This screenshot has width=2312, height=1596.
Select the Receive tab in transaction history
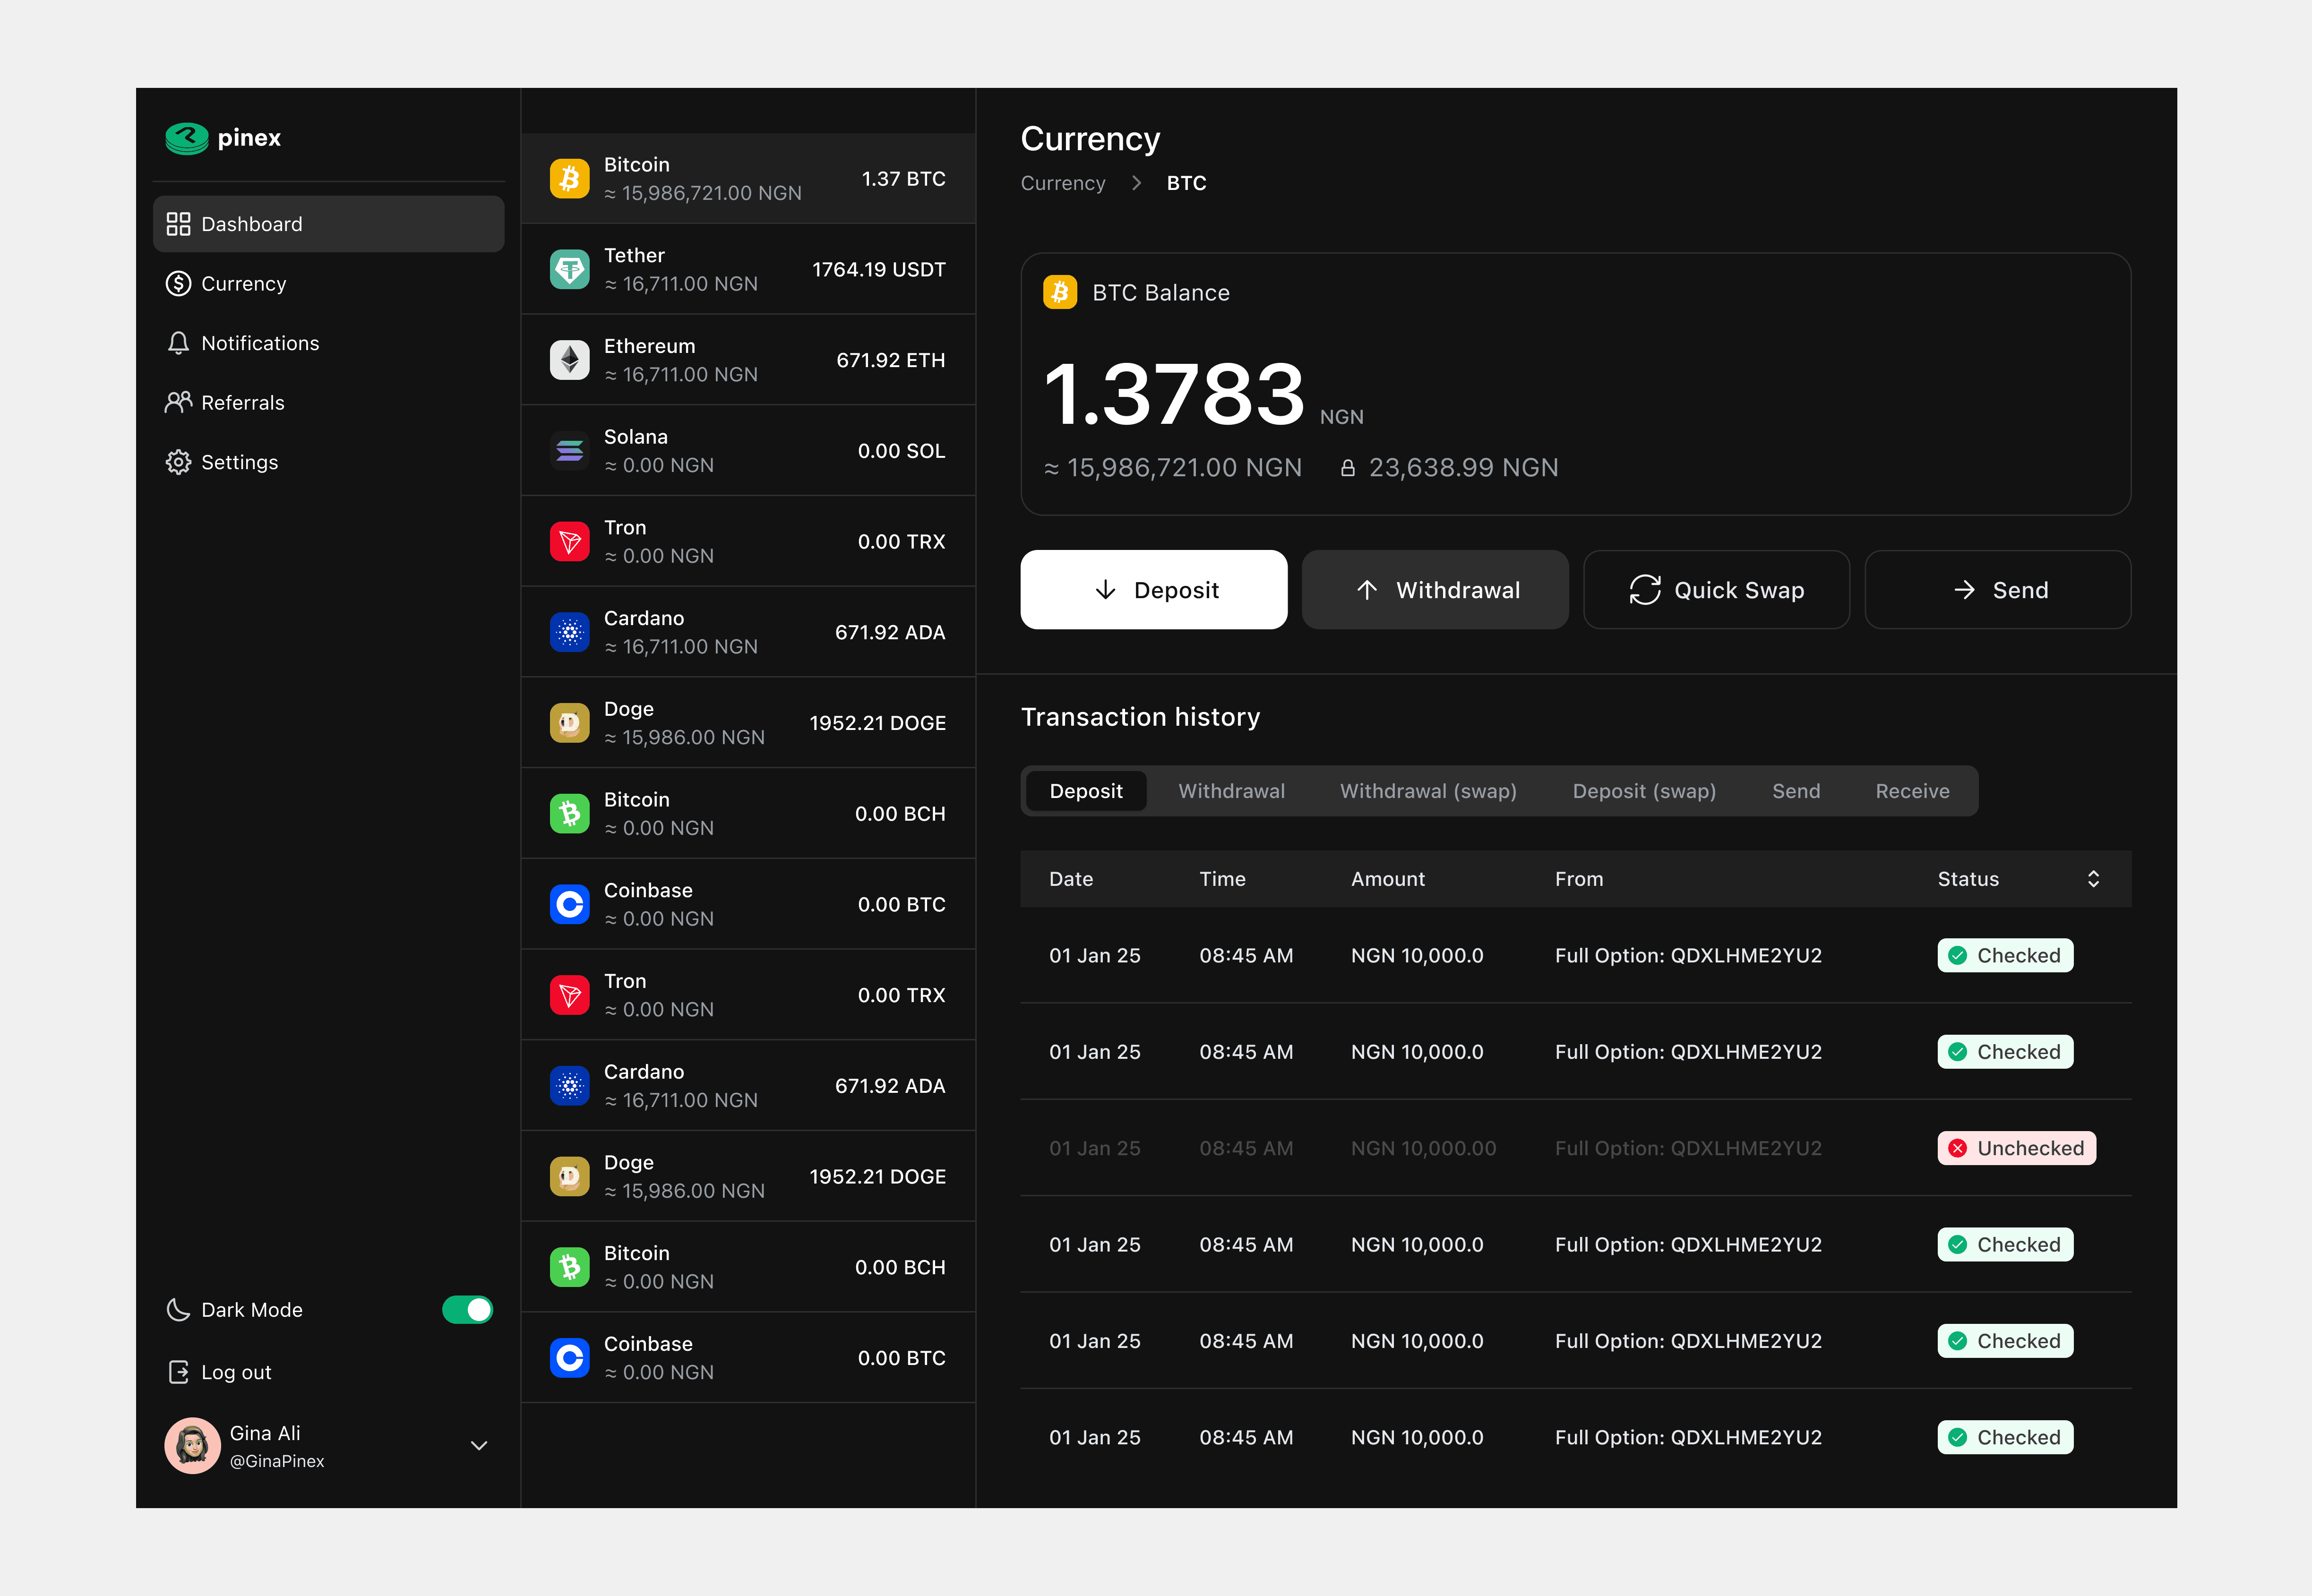pos(1912,790)
